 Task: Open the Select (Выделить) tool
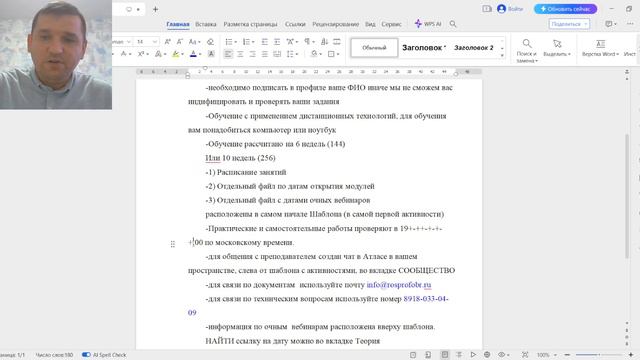click(x=557, y=48)
